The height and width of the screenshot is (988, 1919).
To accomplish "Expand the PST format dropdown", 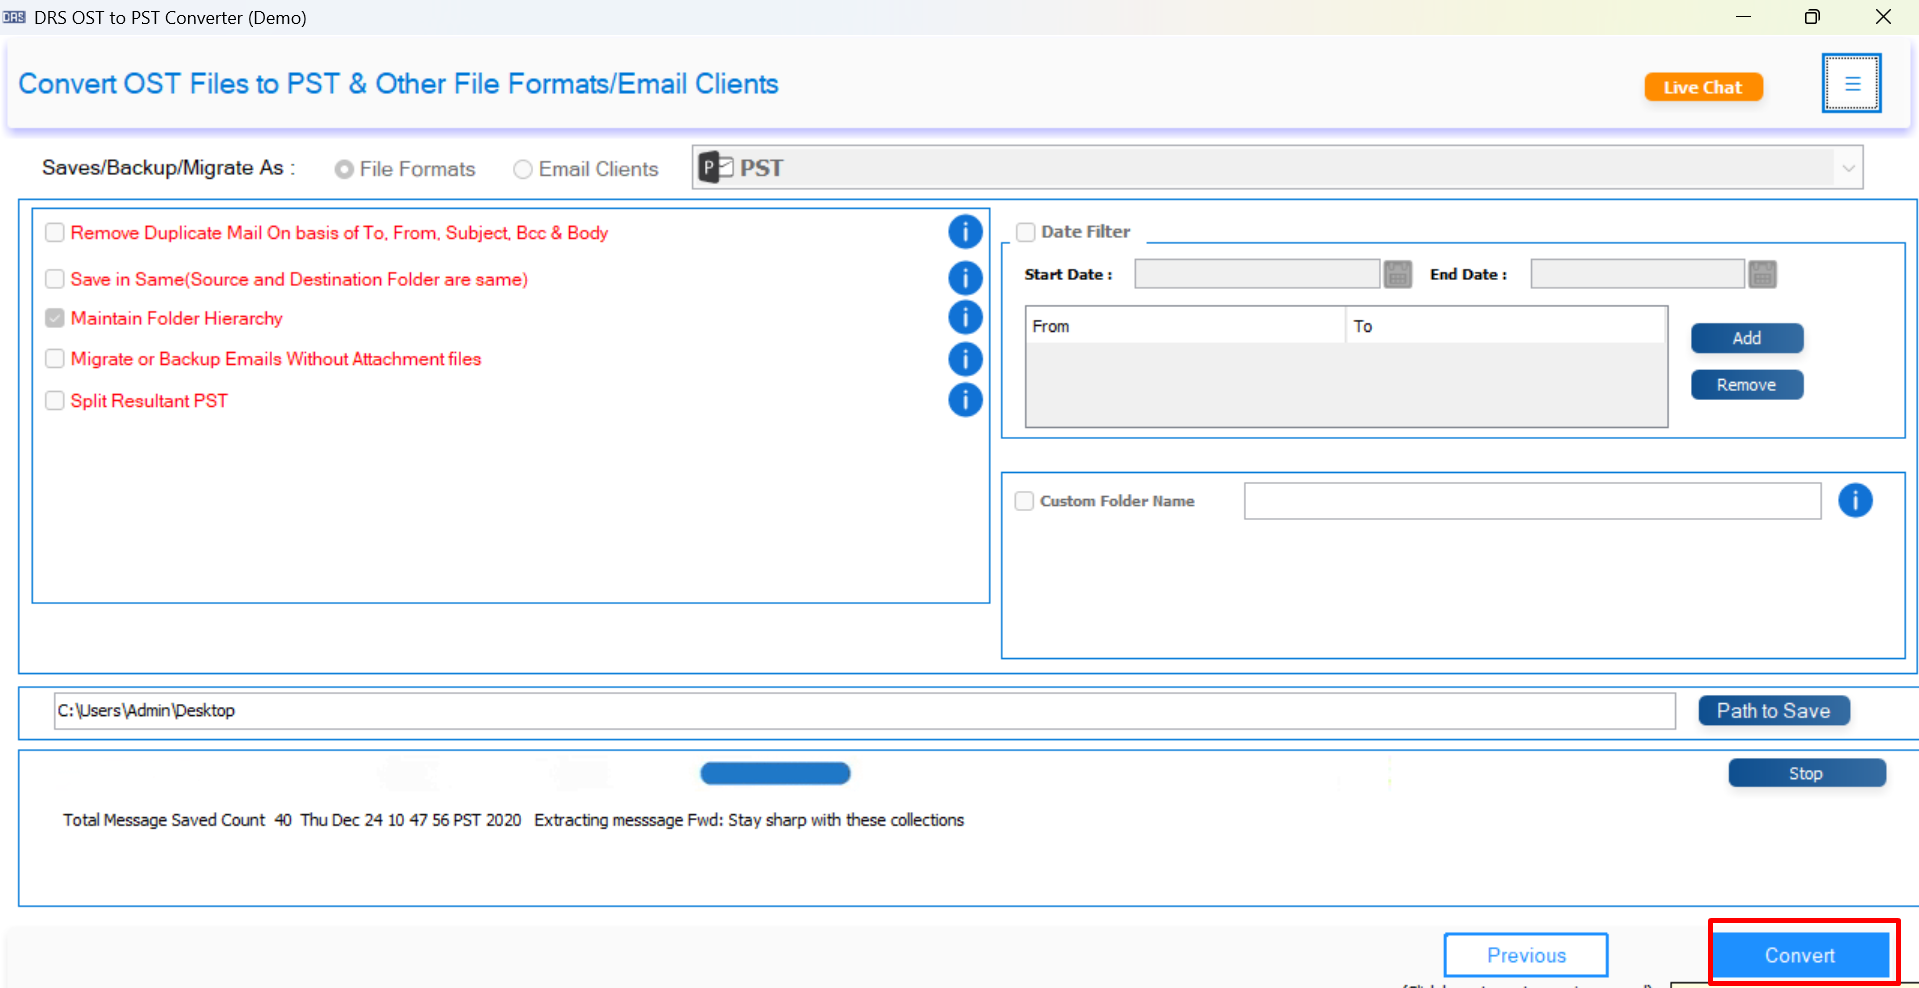I will (1848, 168).
